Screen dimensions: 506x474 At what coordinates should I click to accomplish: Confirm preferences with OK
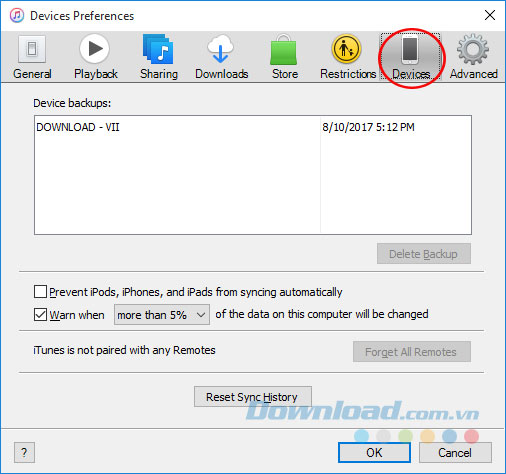pos(374,453)
